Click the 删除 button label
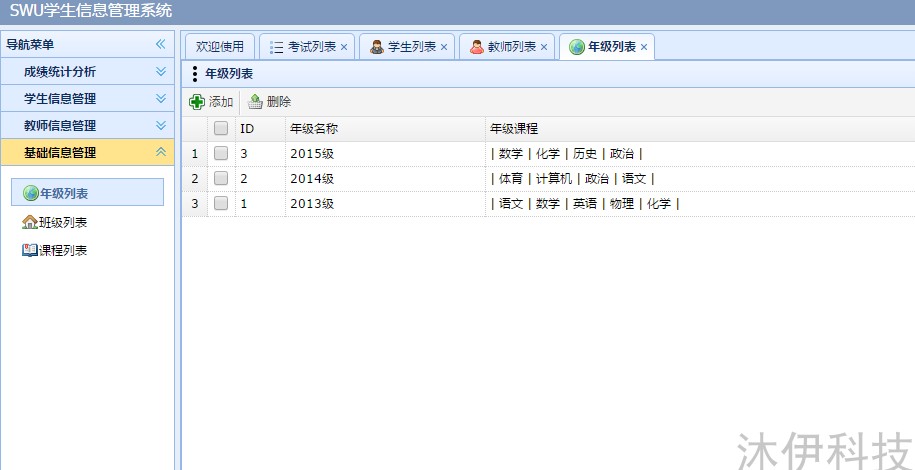The image size is (915, 470). point(279,102)
